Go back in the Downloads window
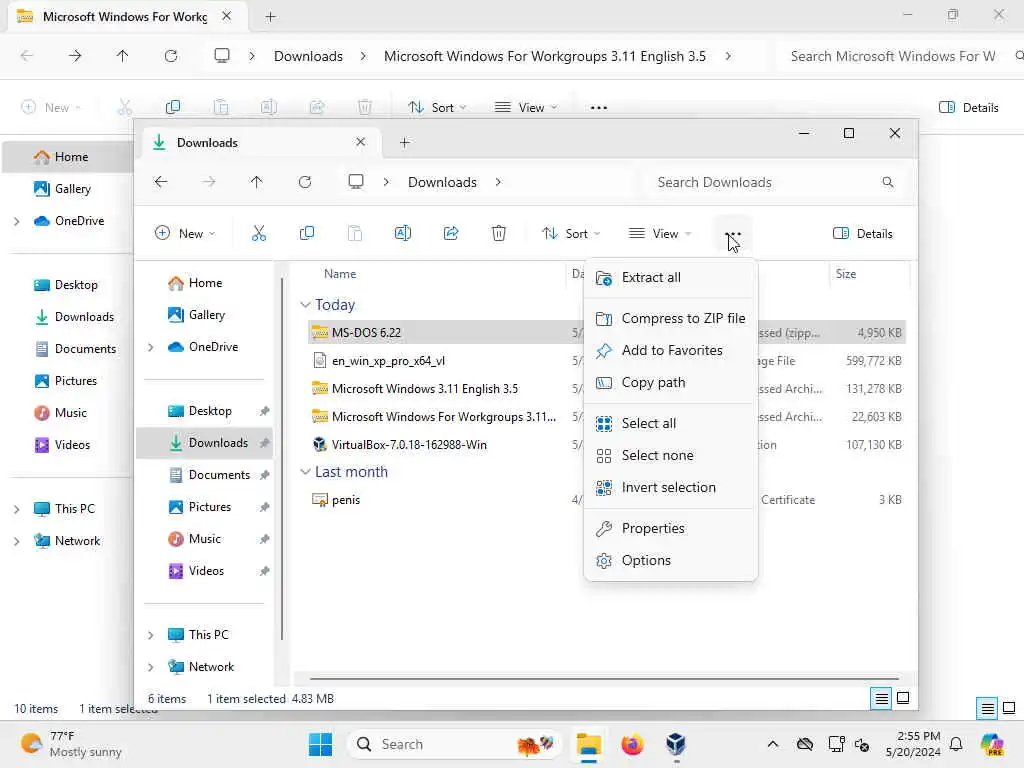This screenshot has height=768, width=1024. coord(161,182)
